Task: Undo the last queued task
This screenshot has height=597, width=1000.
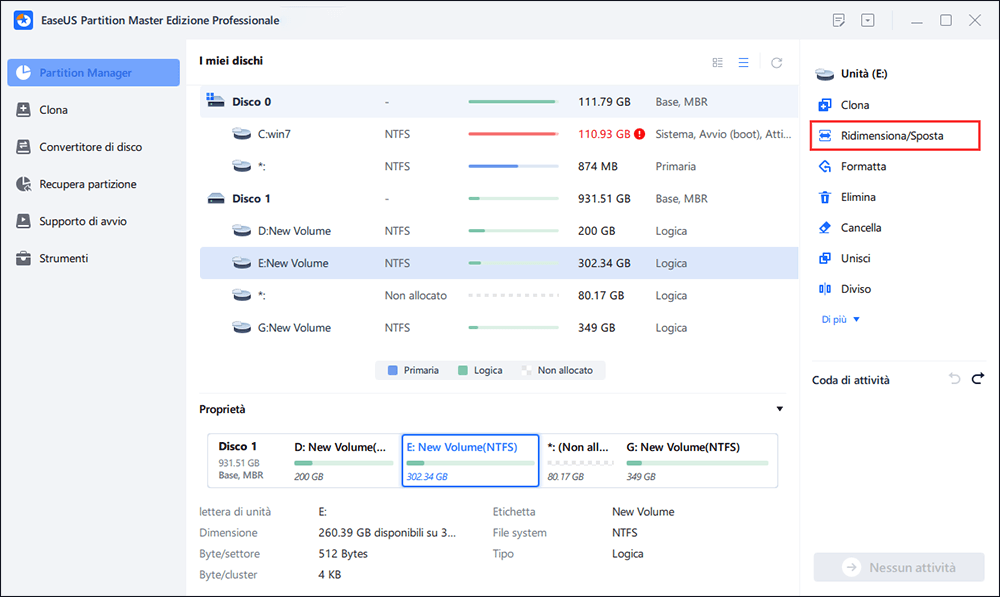Action: coord(954,379)
